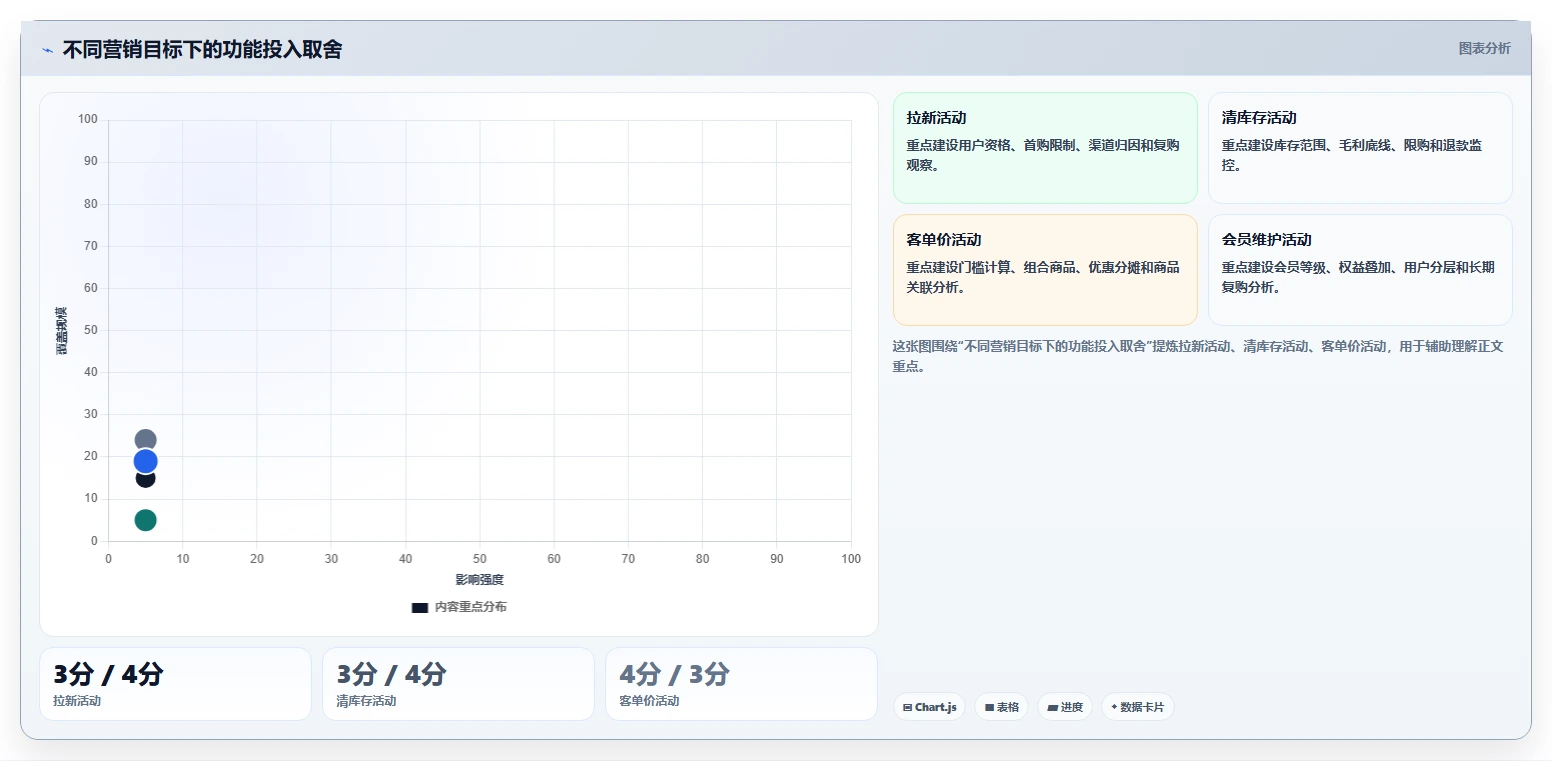
Task: Click the lightning icon beside the title
Action: pos(47,50)
